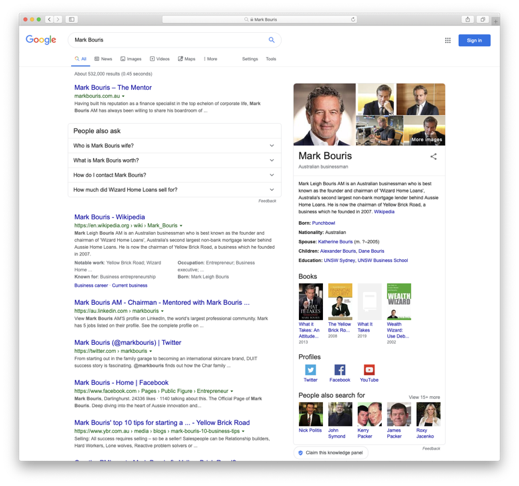The height and width of the screenshot is (486, 519).
Task: Click the Punchbowl birthplace link
Action: click(323, 223)
